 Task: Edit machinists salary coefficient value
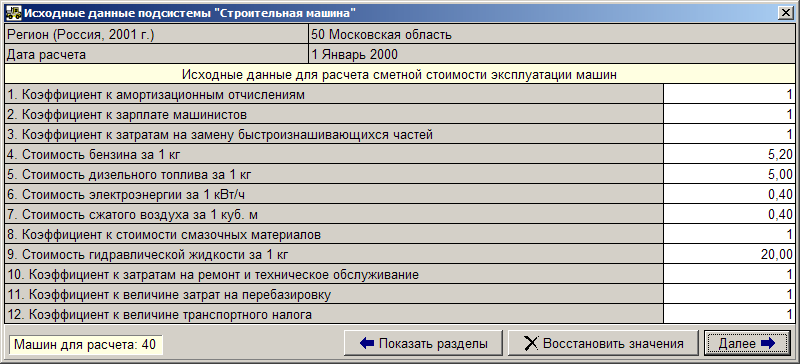pos(729,114)
